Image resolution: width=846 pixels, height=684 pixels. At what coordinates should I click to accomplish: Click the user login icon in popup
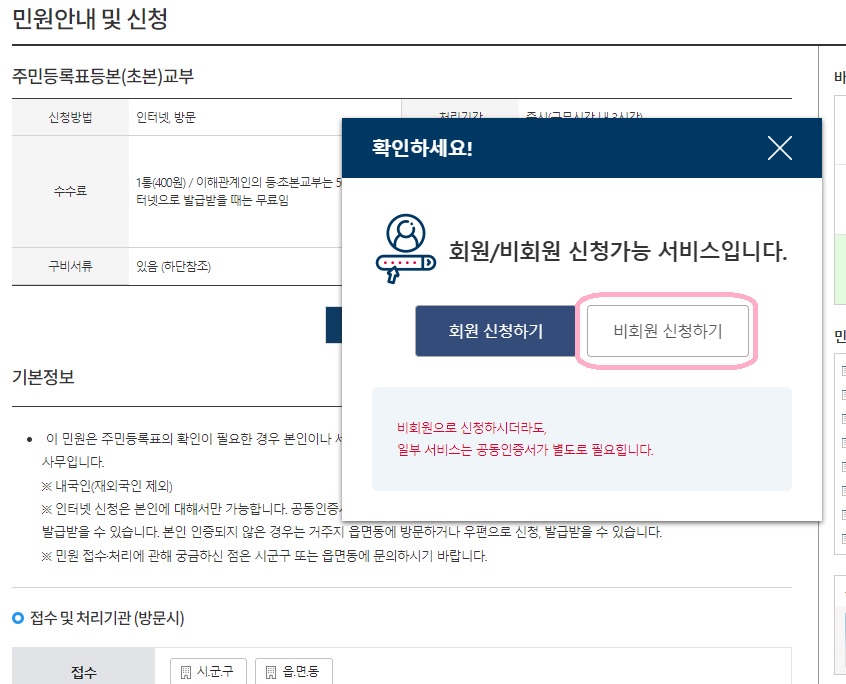(406, 249)
